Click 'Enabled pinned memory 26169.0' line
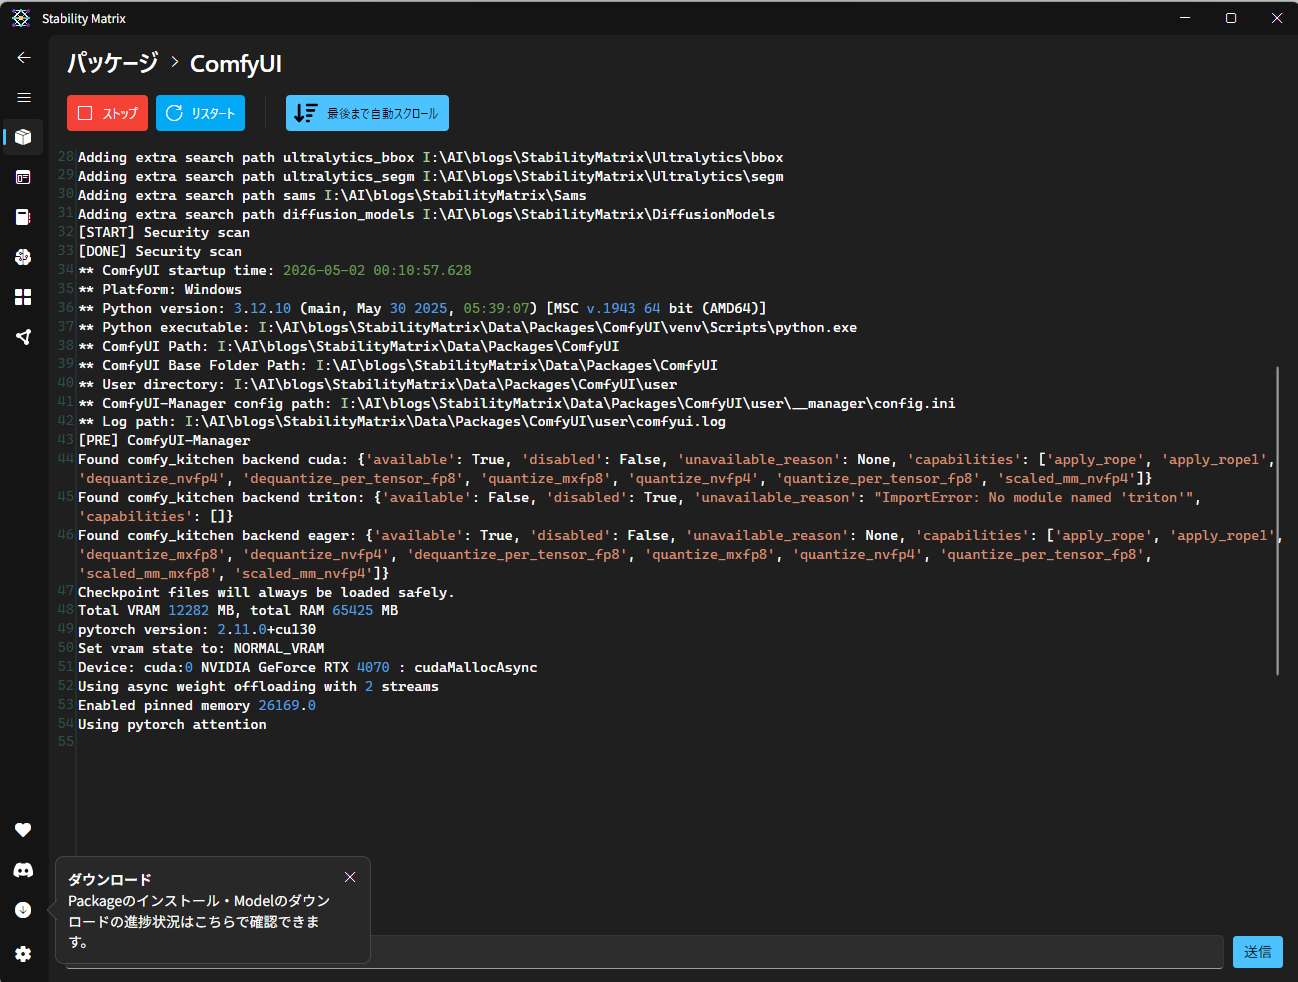Viewport: 1298px width, 982px height. pos(197,705)
